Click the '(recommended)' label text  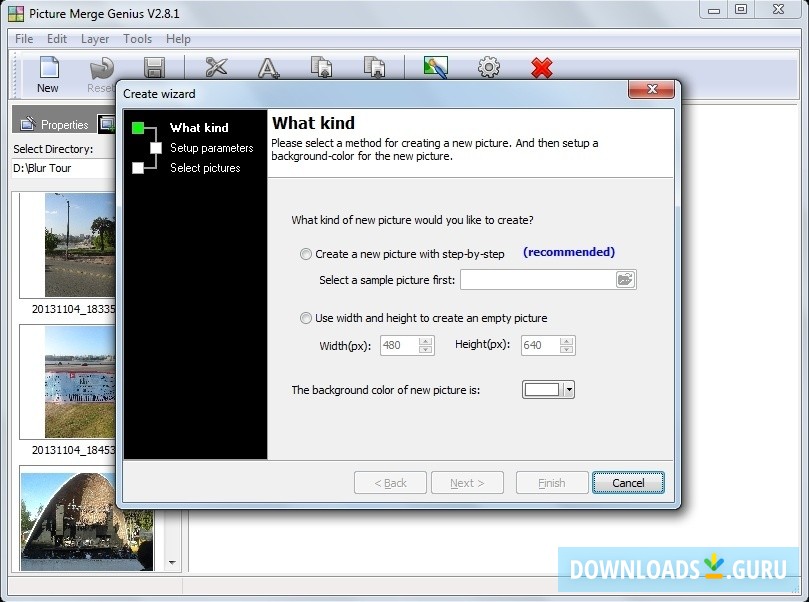point(569,252)
